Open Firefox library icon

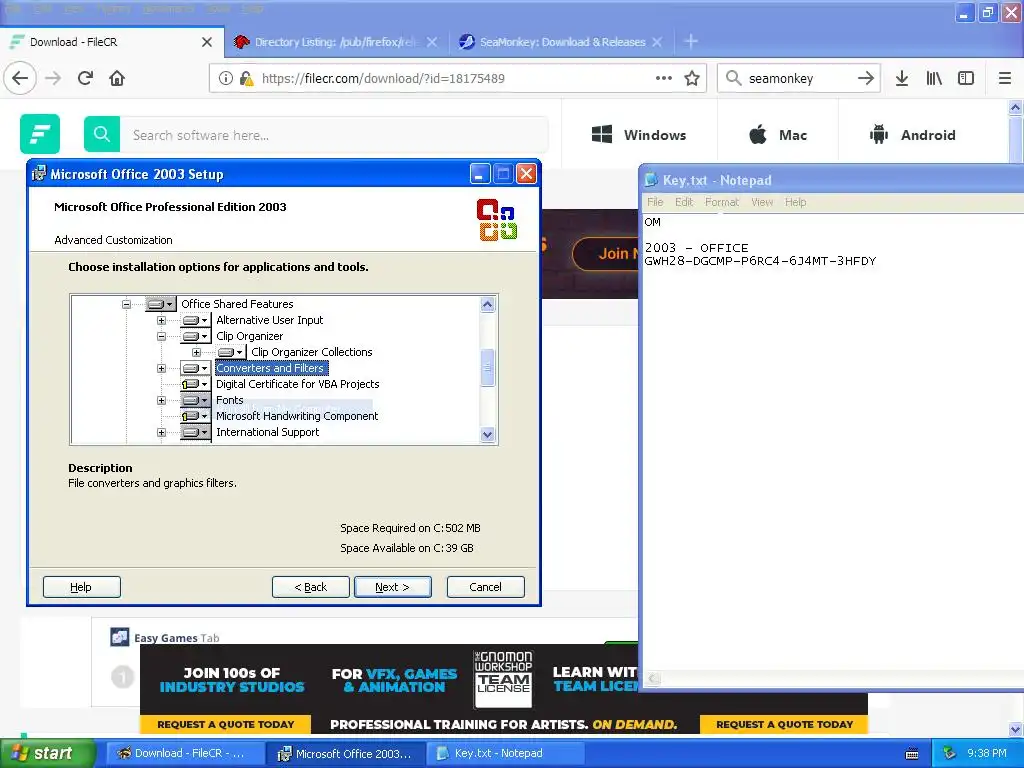coord(934,78)
